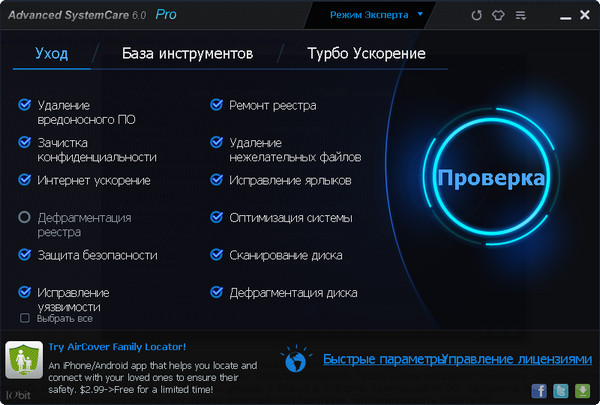Click the Facebook icon

pos(538,390)
